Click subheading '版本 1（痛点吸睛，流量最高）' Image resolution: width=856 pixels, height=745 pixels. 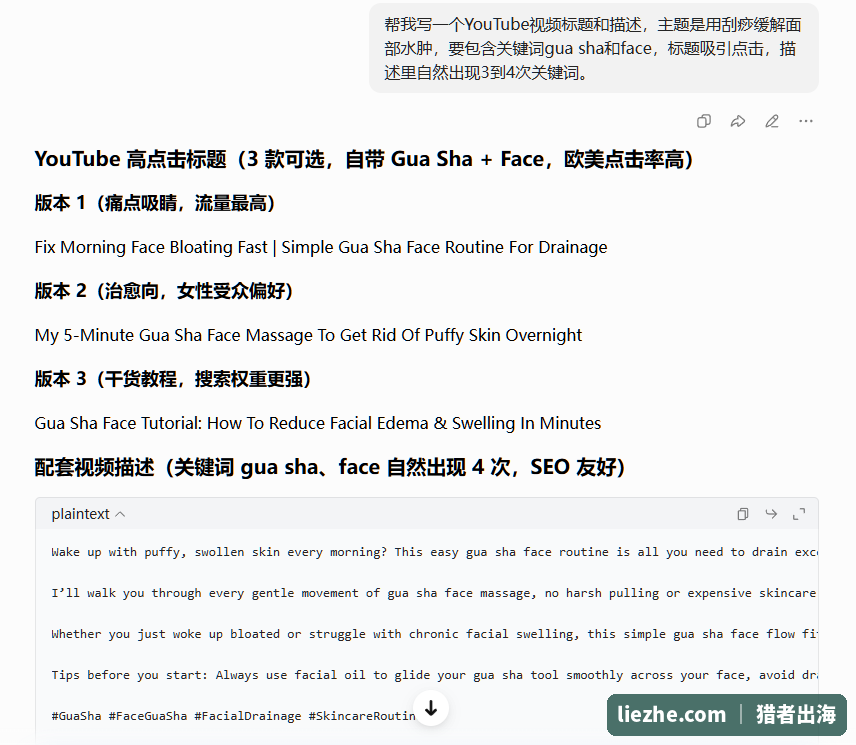click(x=154, y=203)
